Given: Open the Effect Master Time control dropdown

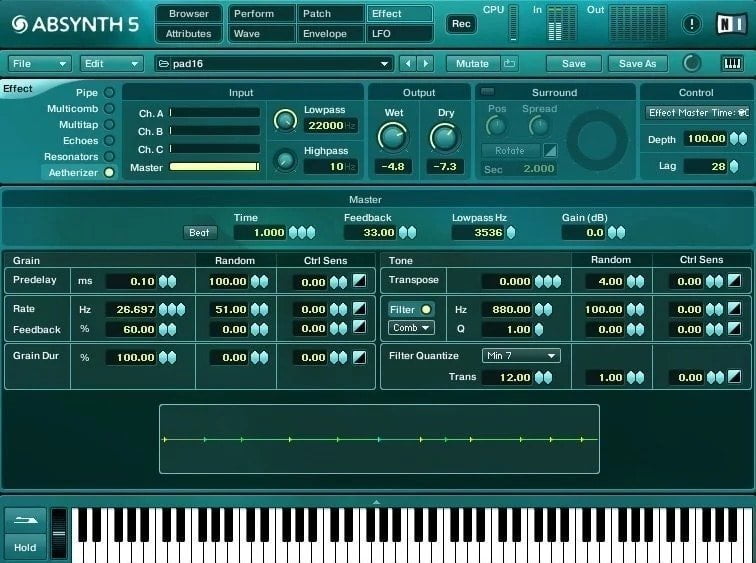Looking at the screenshot, I should pyautogui.click(x=697, y=112).
